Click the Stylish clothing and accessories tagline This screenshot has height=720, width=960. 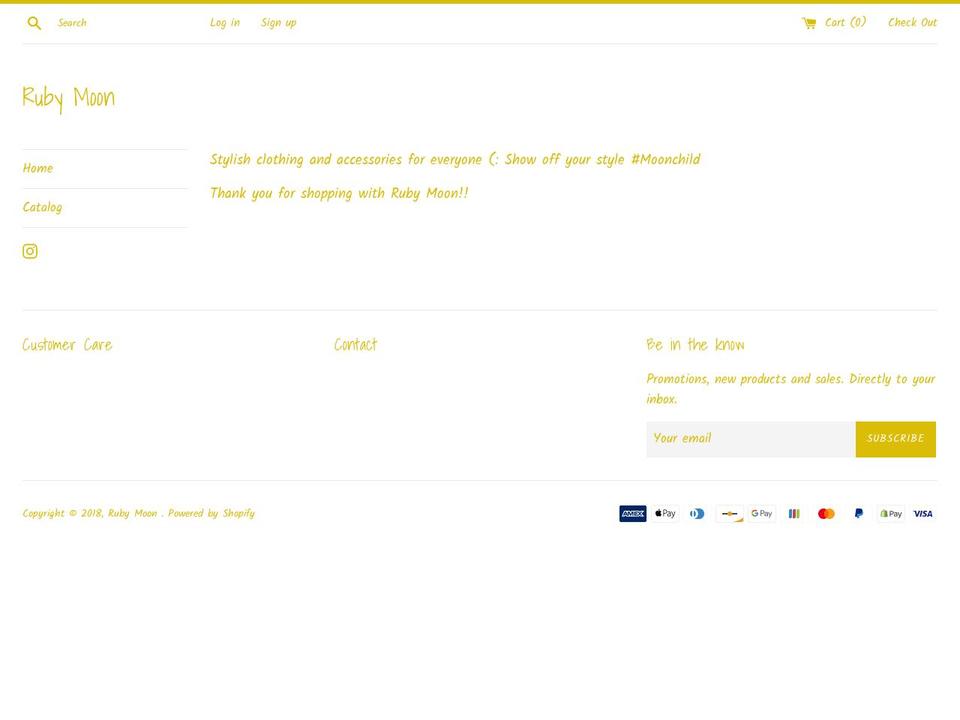click(455, 160)
